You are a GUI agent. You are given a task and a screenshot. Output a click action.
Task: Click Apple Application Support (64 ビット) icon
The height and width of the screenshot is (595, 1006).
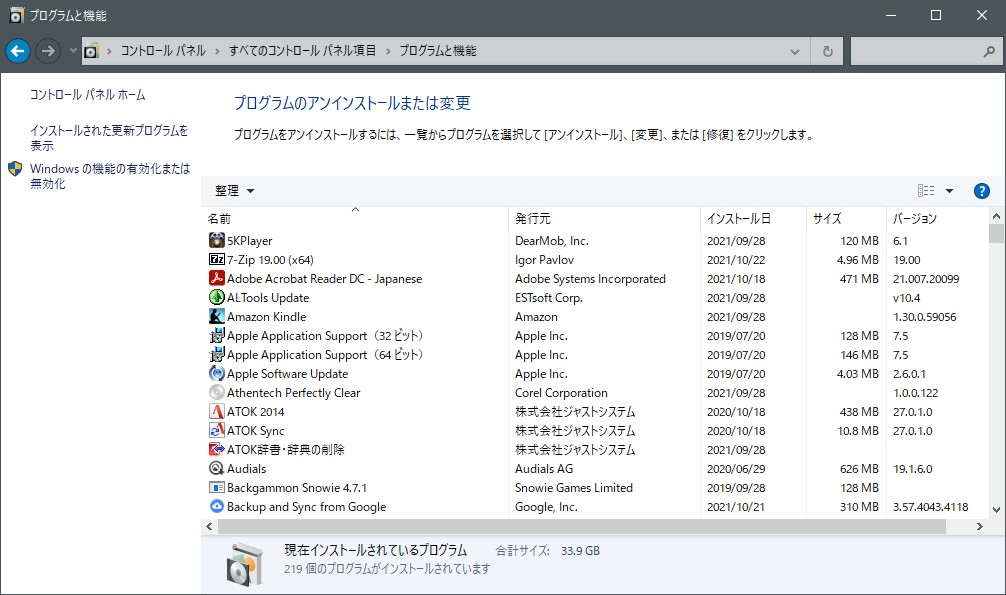coord(217,354)
